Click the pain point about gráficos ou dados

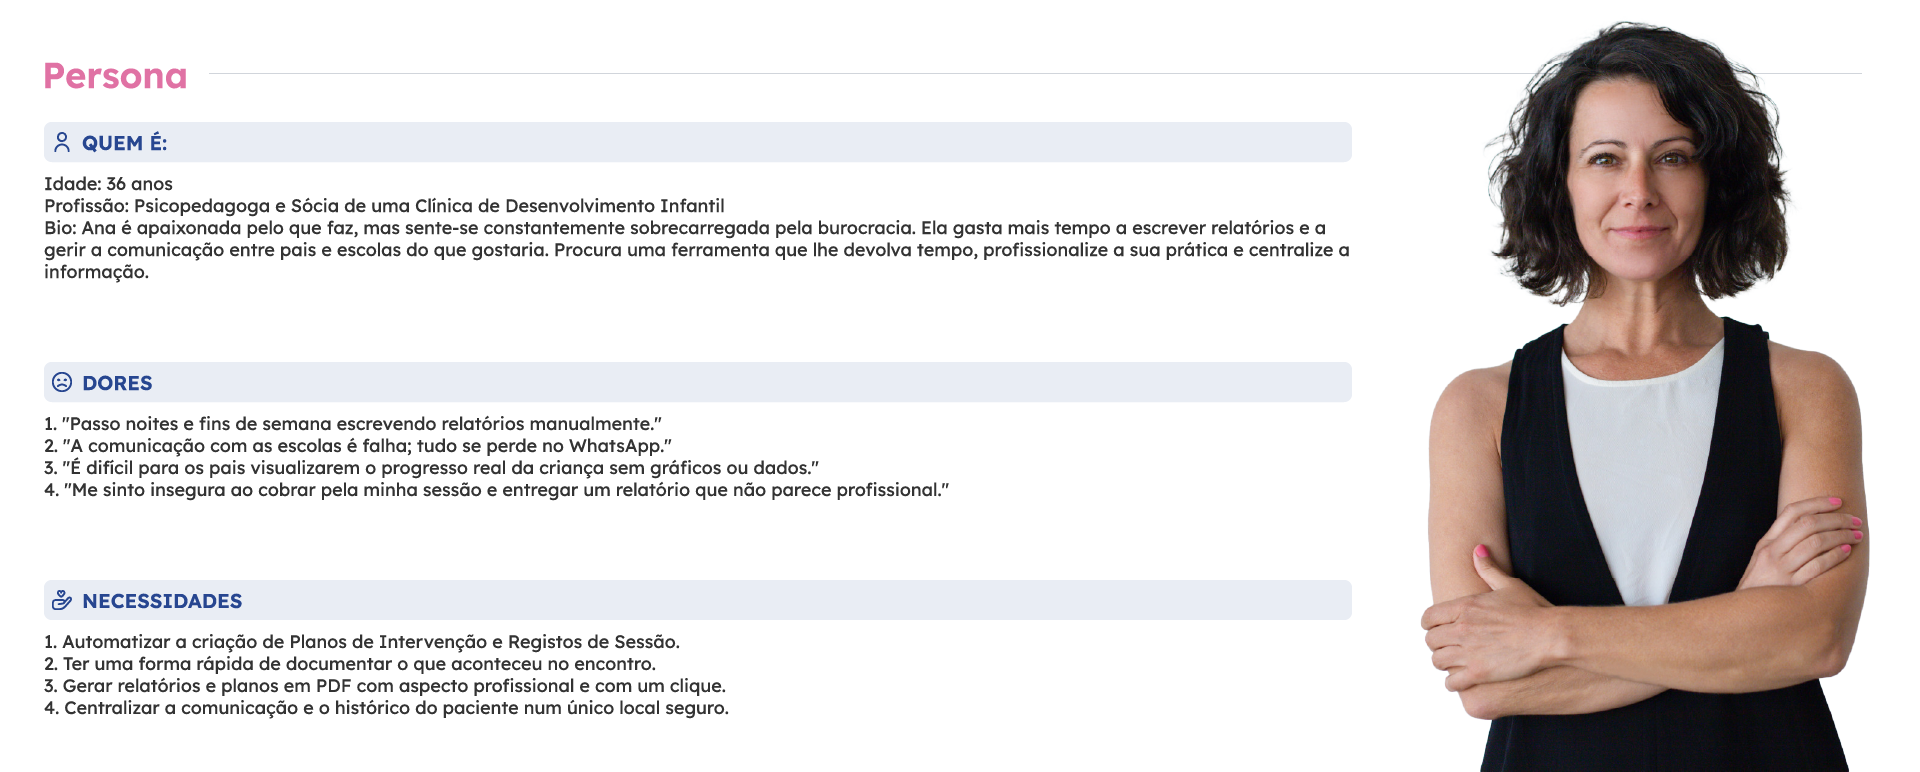click(431, 468)
